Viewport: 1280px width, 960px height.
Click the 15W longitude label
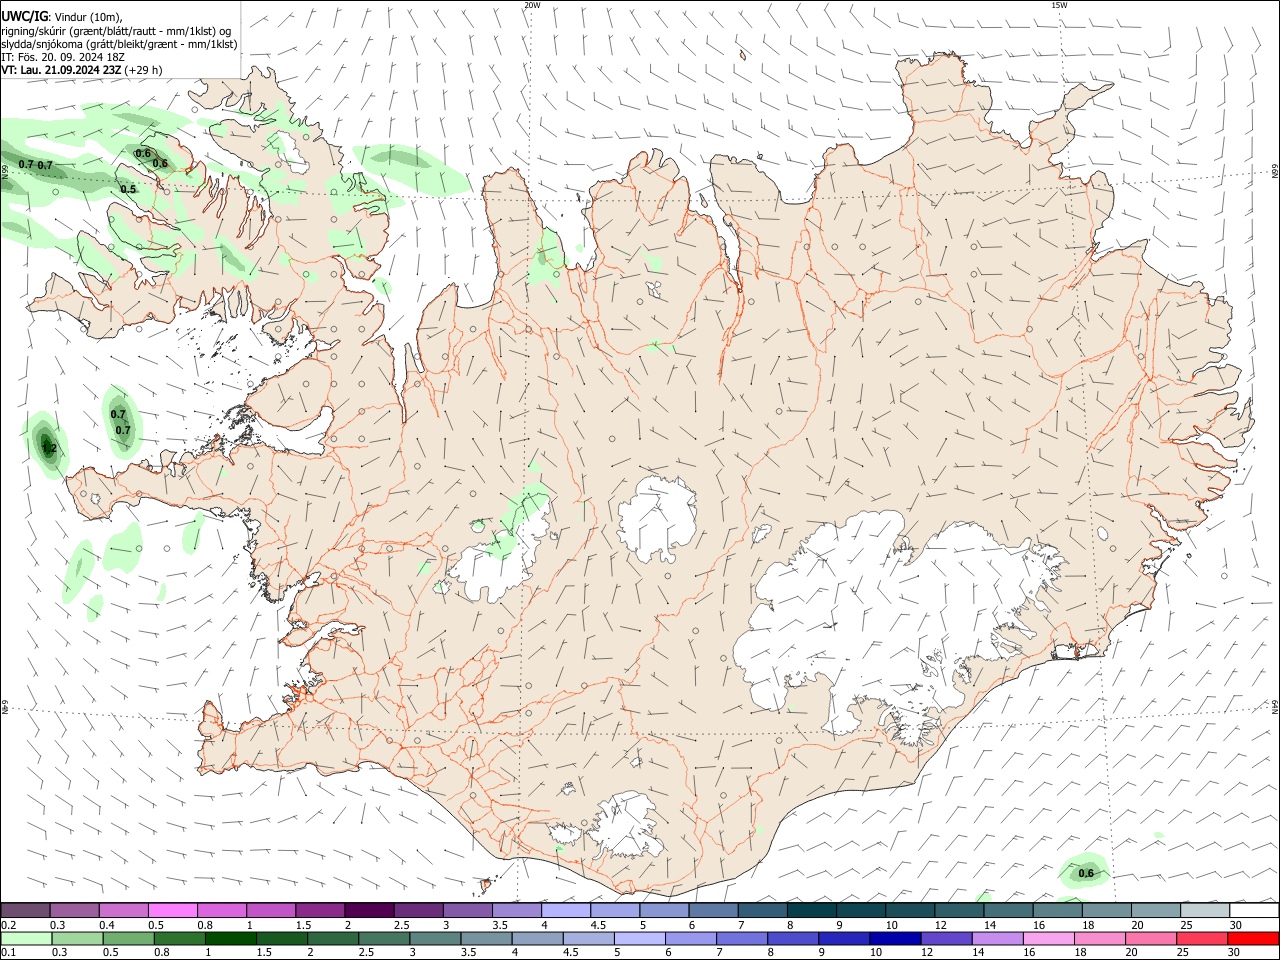click(x=1059, y=5)
